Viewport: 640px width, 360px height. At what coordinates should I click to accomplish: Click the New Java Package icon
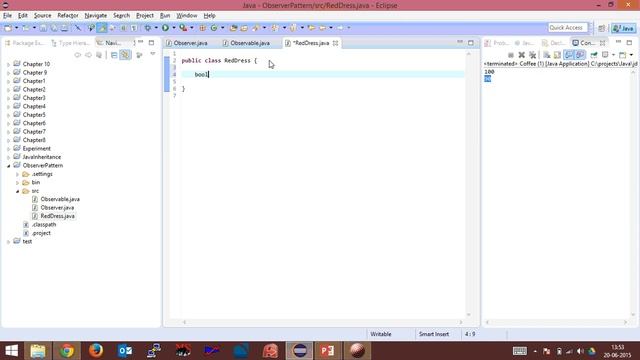click(202, 28)
